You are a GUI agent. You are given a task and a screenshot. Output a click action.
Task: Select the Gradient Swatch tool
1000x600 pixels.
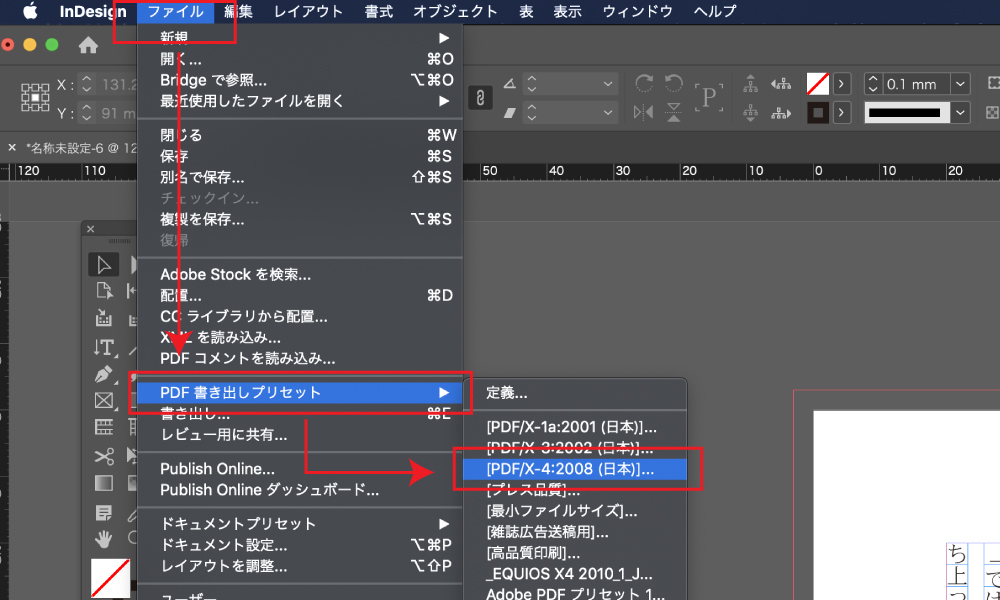(x=104, y=484)
